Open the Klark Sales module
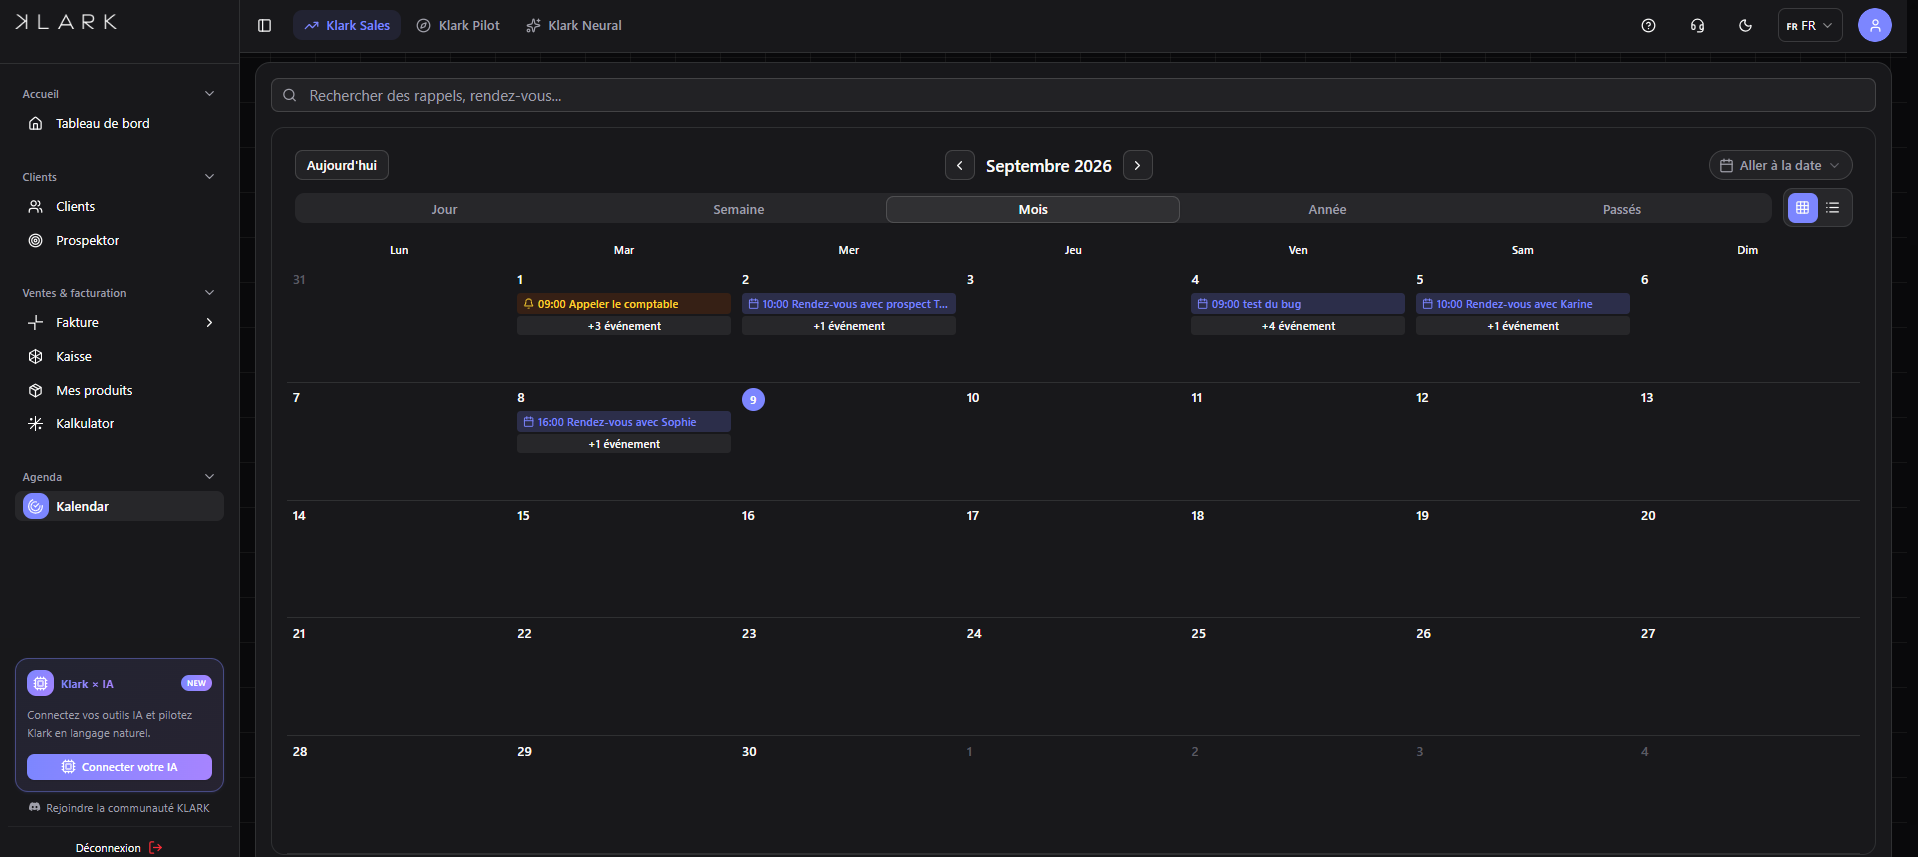Viewport: 1918px width, 857px height. (347, 25)
